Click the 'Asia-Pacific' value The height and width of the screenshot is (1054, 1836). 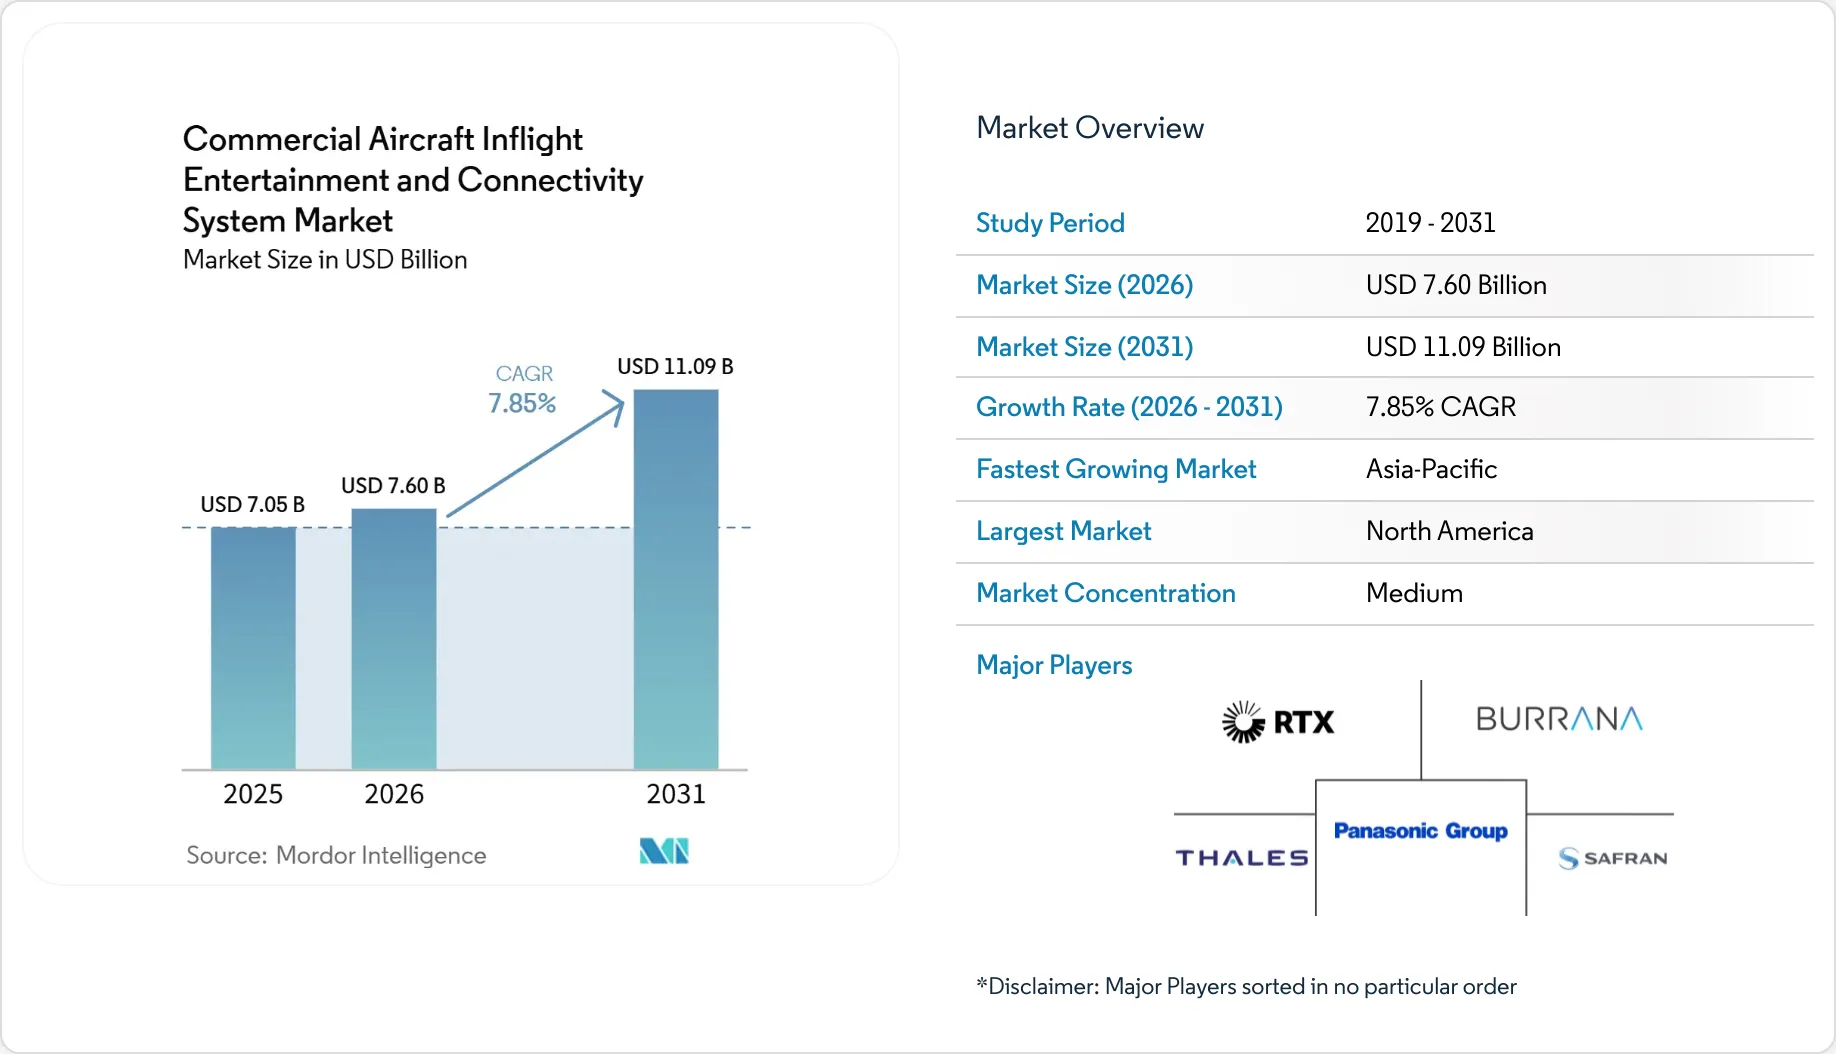pos(1431,469)
